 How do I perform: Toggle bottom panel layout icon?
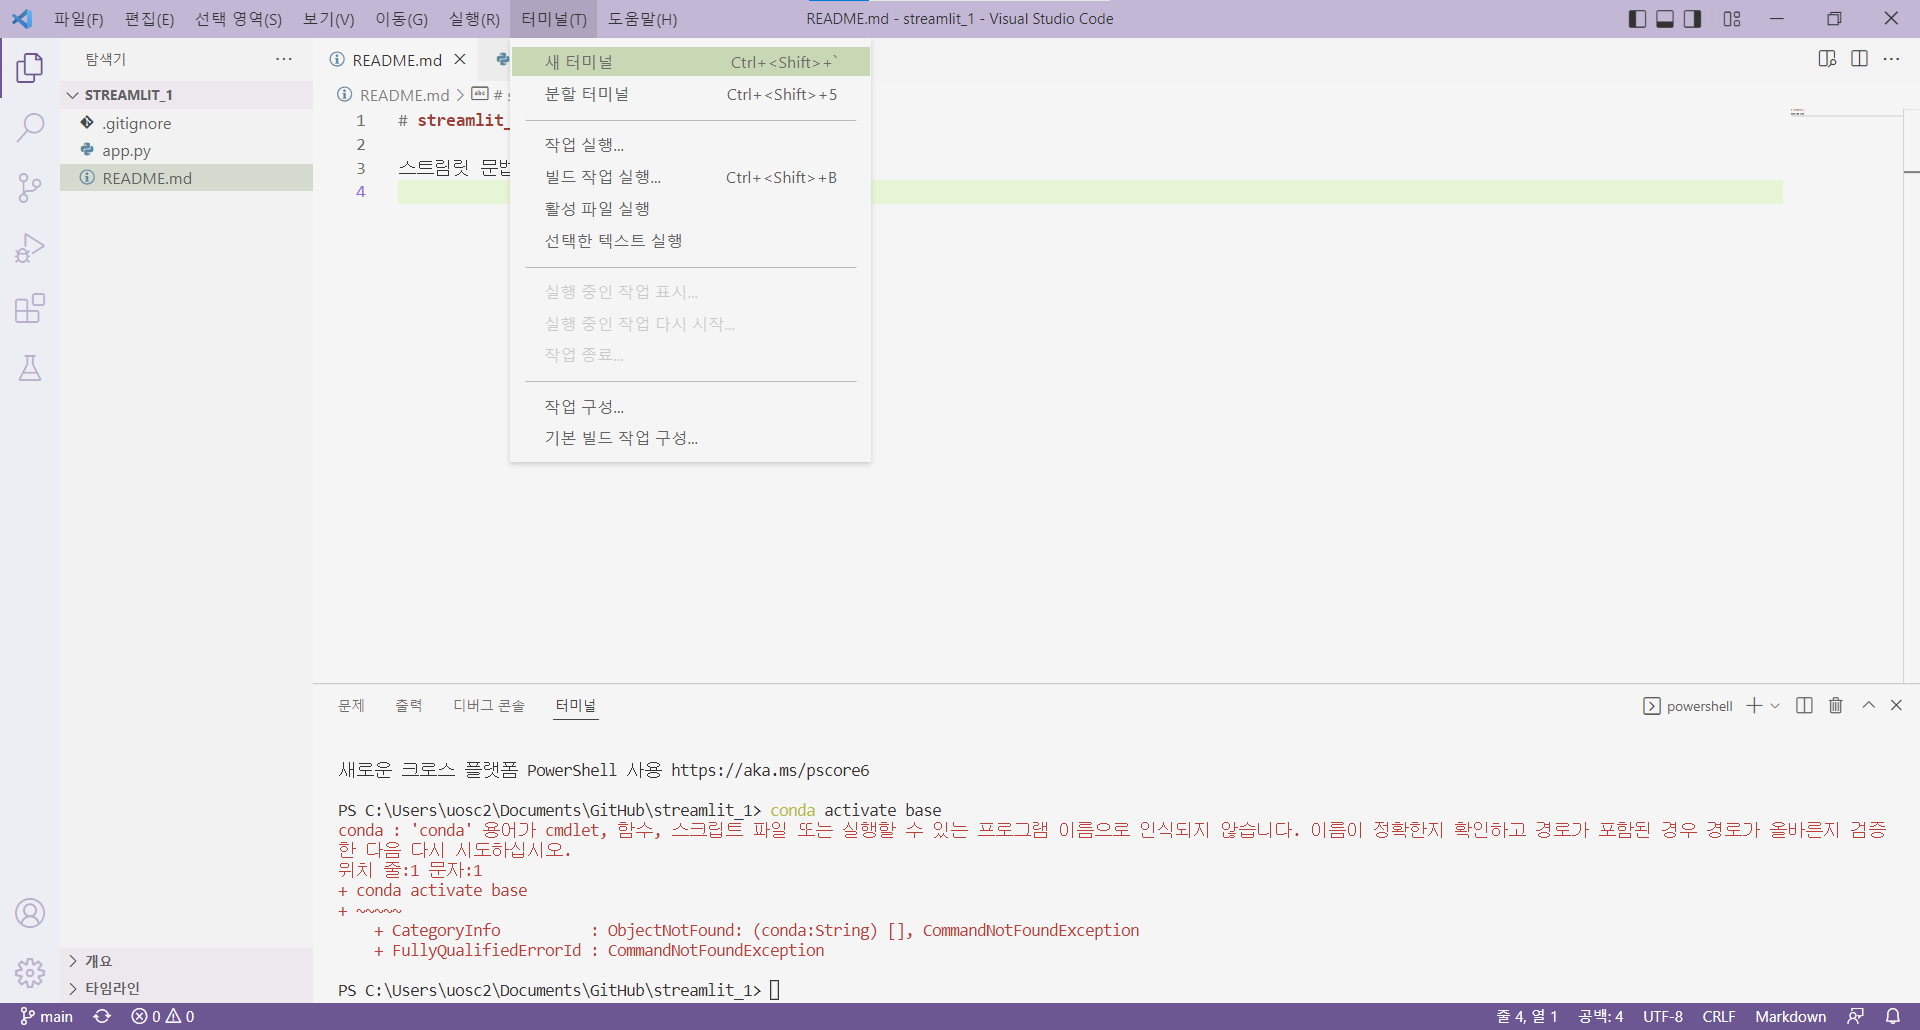click(x=1665, y=19)
